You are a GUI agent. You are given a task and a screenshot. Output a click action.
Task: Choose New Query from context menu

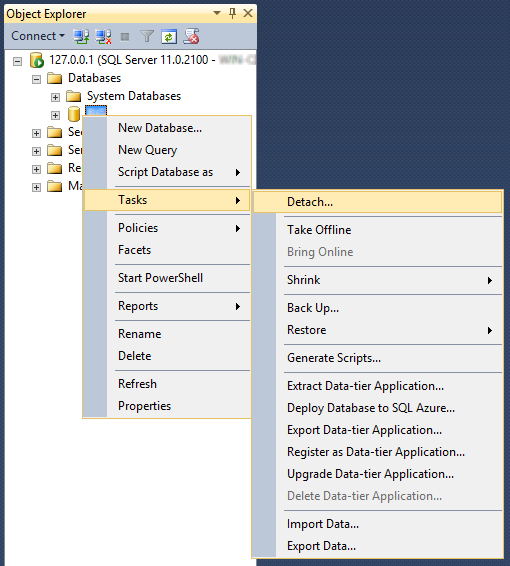pos(167,150)
